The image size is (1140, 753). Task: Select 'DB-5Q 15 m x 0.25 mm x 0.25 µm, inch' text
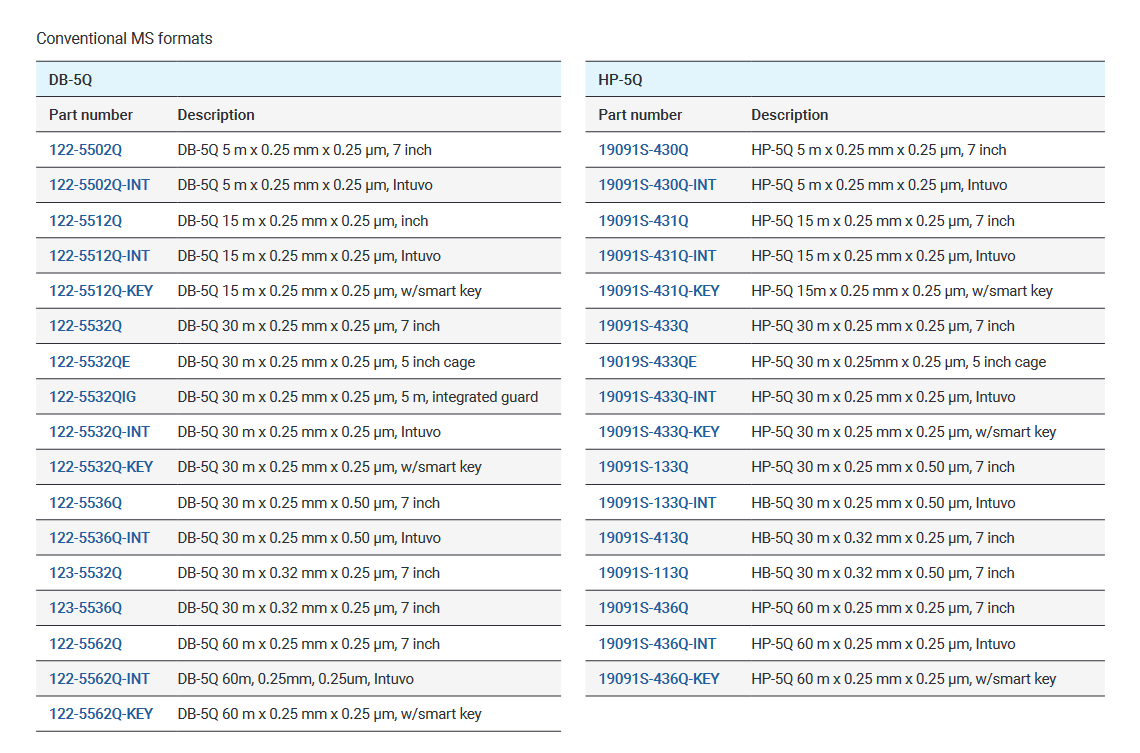pos(303,220)
